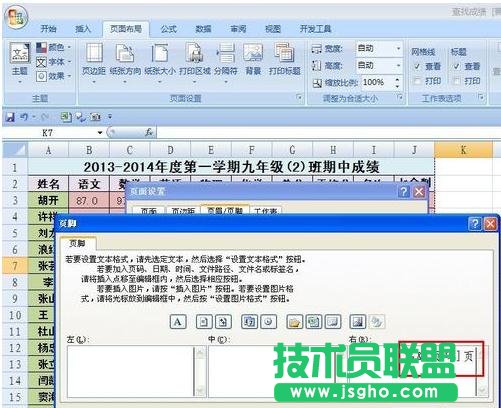The width and height of the screenshot is (501, 408).
Task: Click the insert file name button
Action: [314, 322]
